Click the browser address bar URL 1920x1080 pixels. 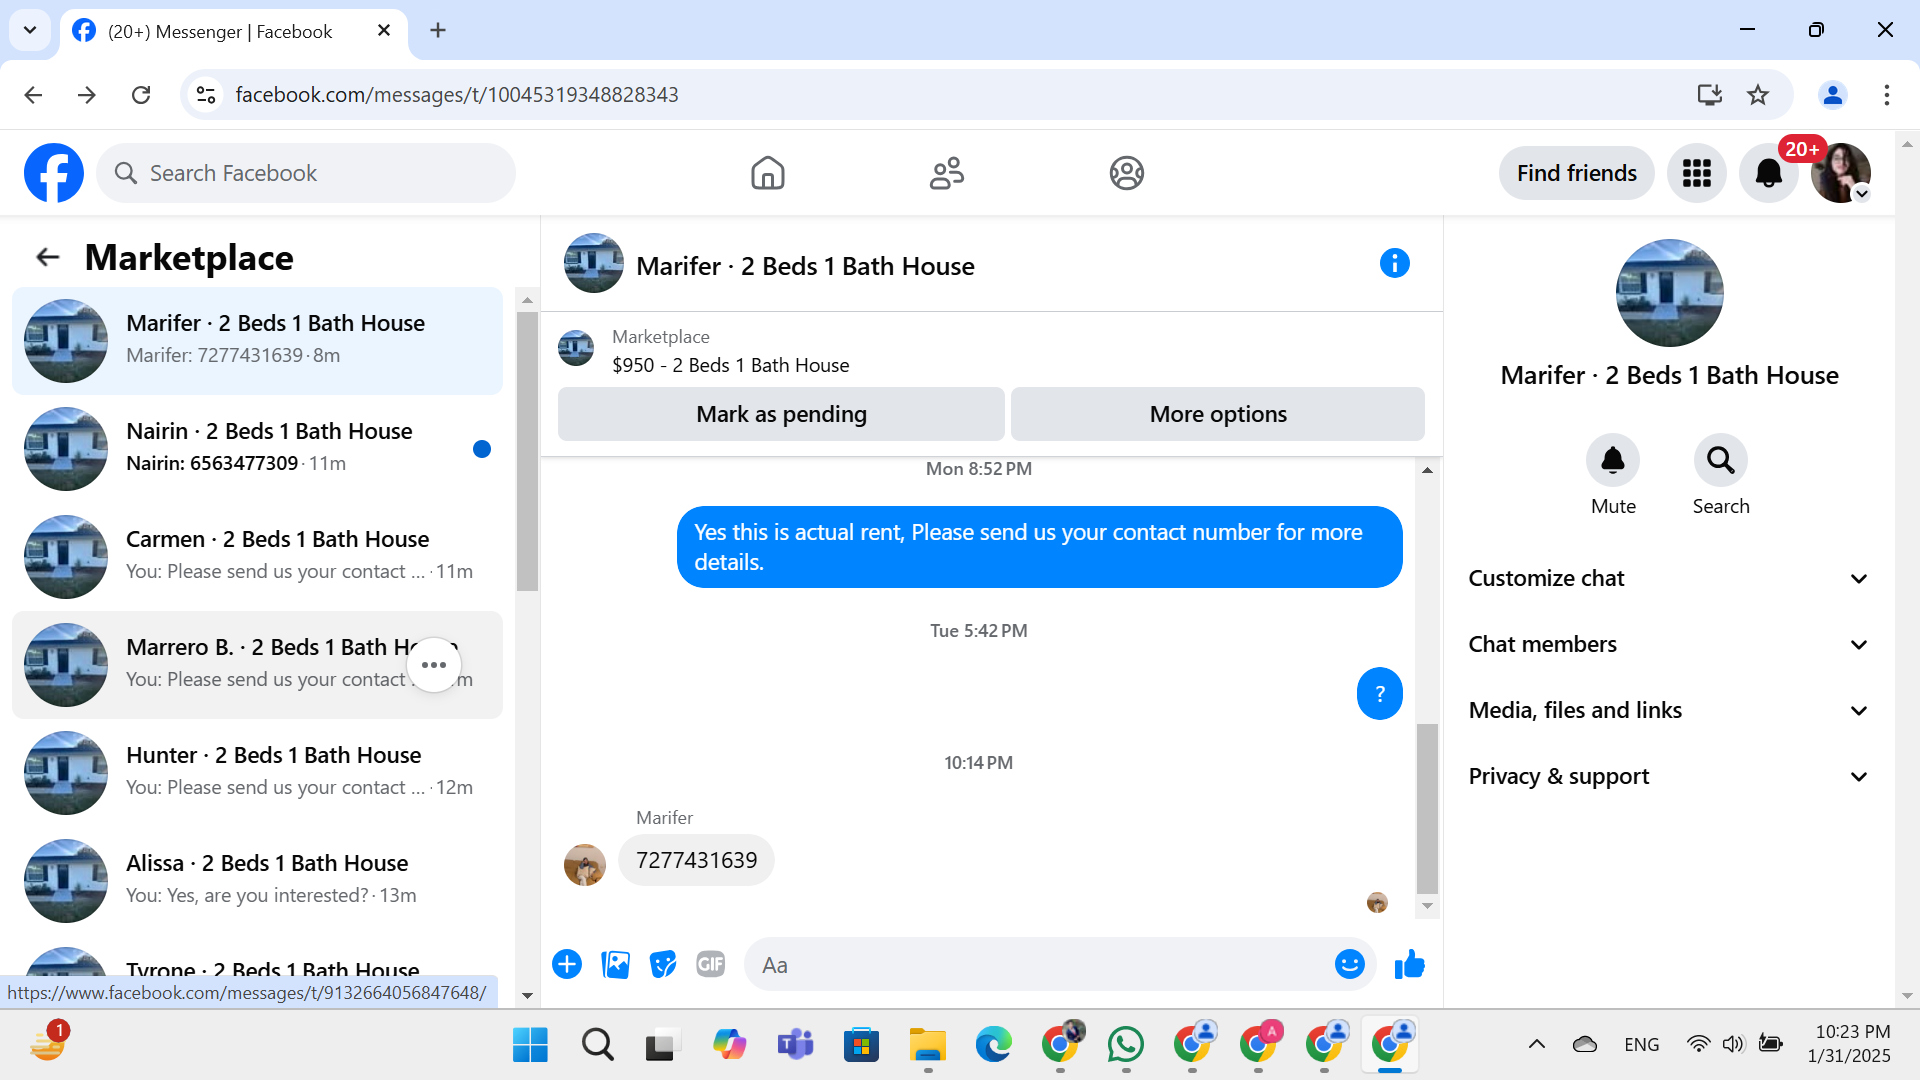click(457, 95)
